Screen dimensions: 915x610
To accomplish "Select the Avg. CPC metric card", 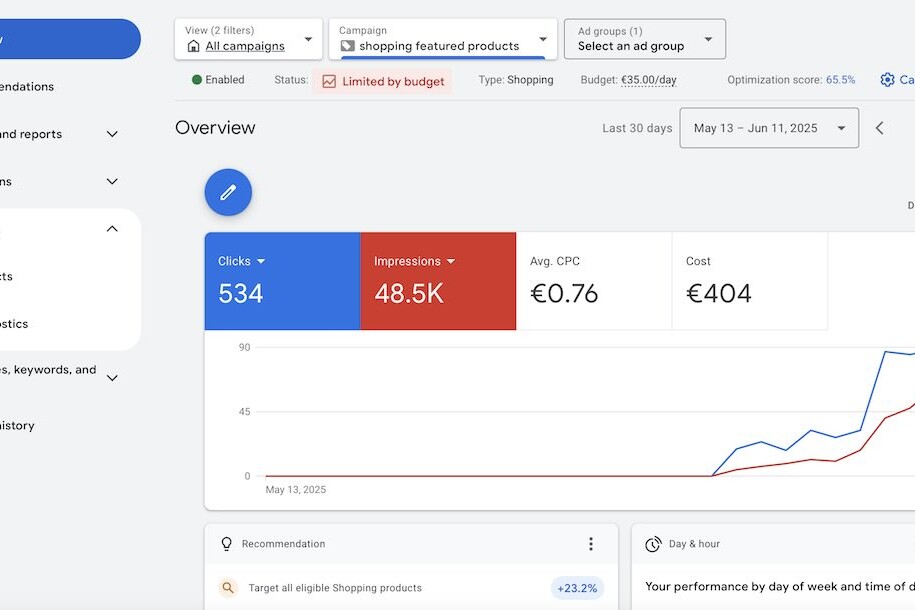I will pyautogui.click(x=594, y=281).
